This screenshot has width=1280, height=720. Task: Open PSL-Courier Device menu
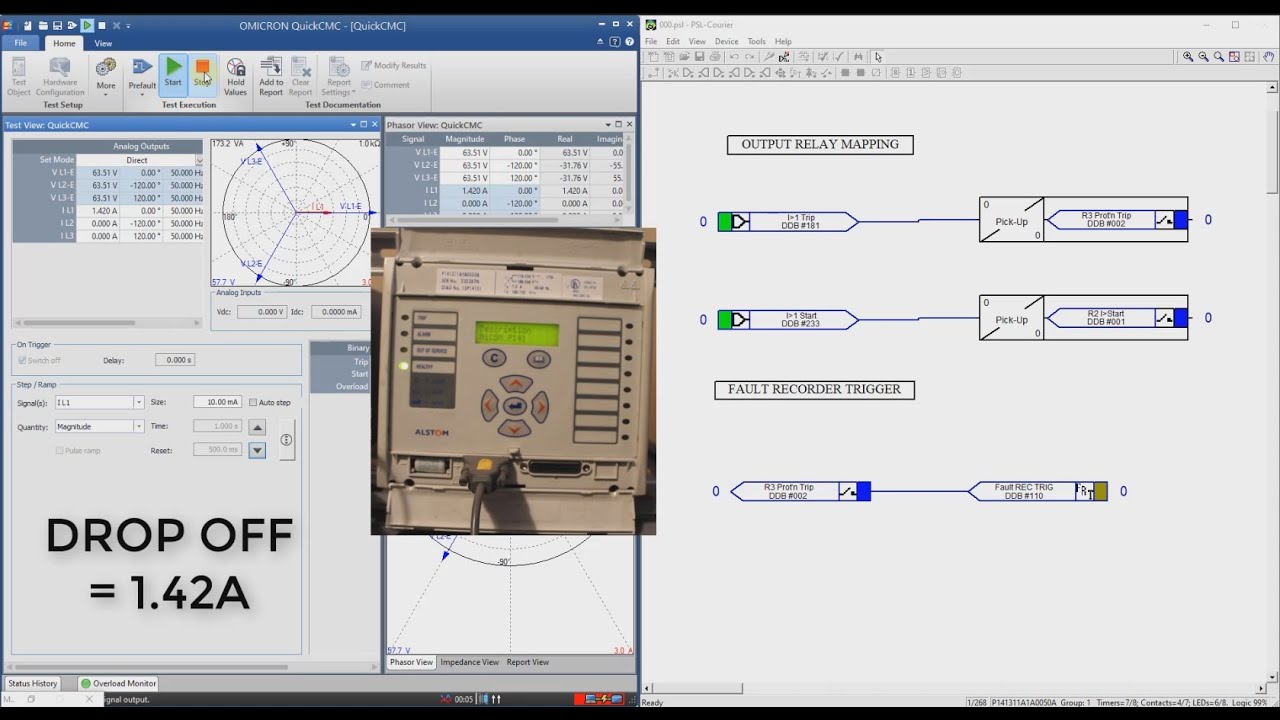[x=726, y=42]
